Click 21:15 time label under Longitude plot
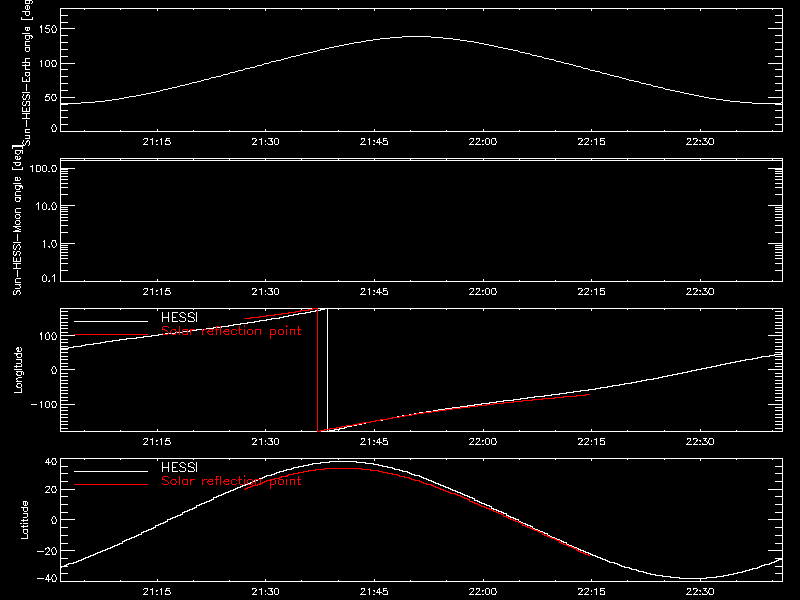This screenshot has height=600, width=800. click(x=157, y=441)
